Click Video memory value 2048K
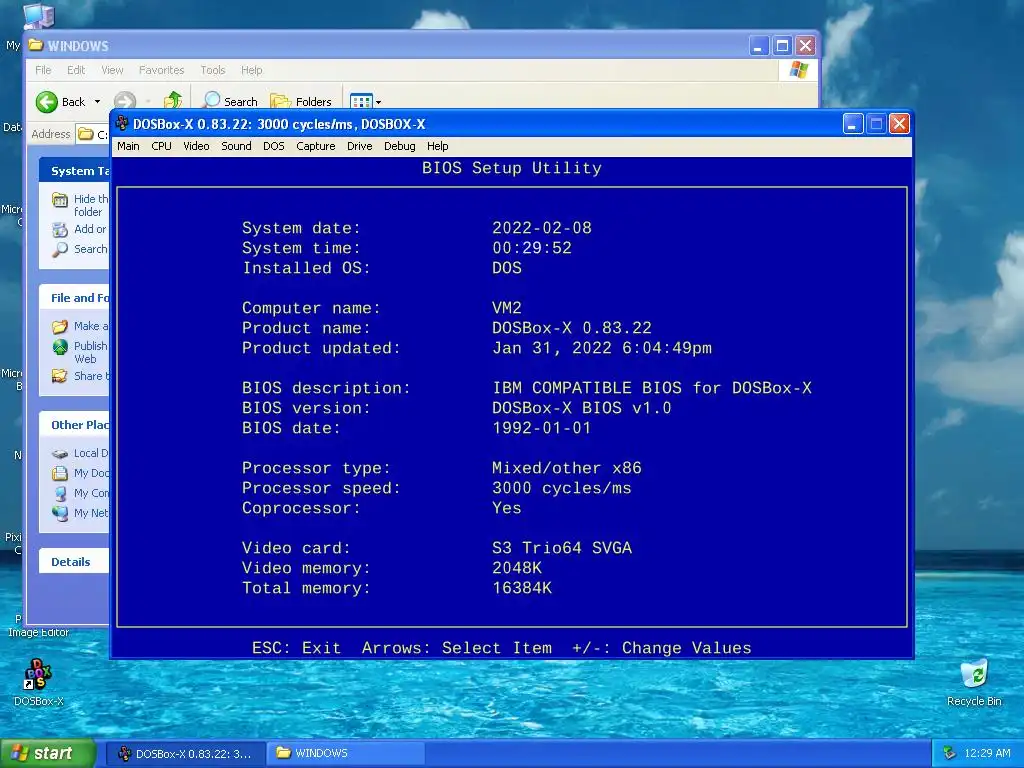Image resolution: width=1024 pixels, height=768 pixels. coord(517,568)
